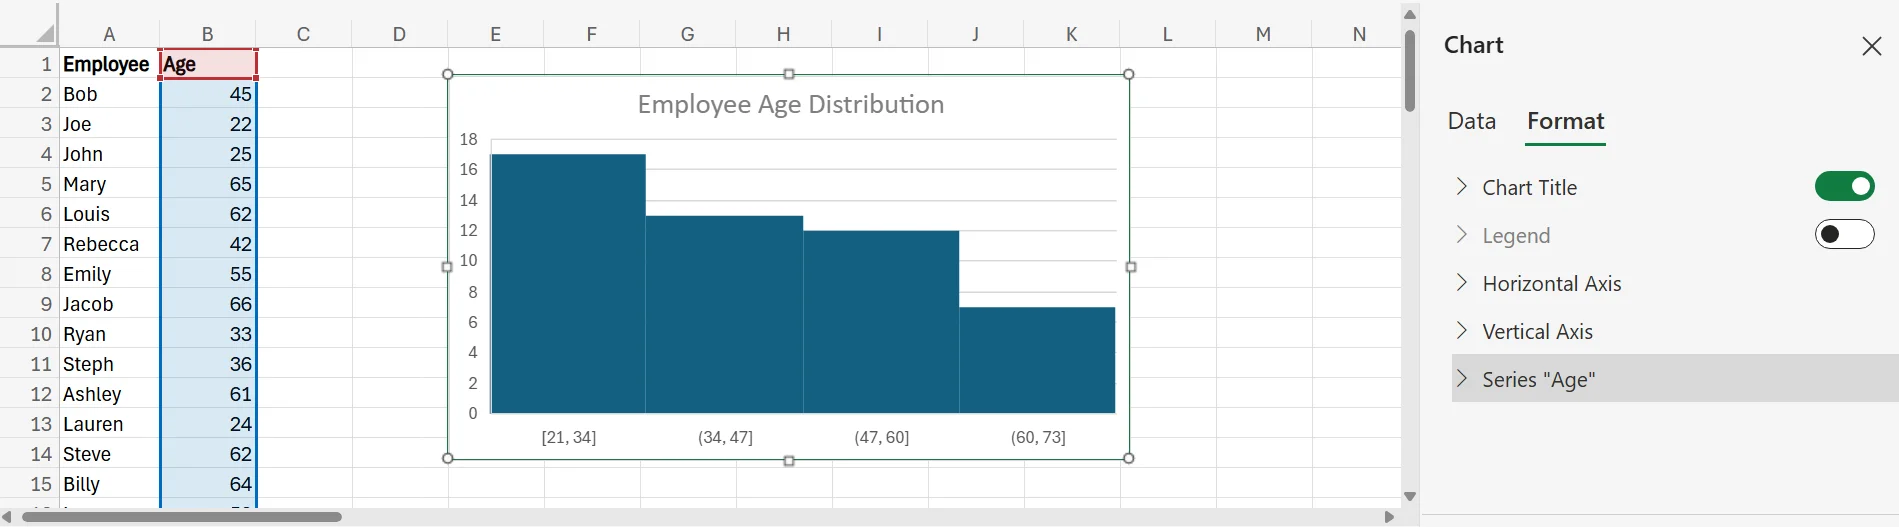Select row 10 header

pyautogui.click(x=30, y=334)
